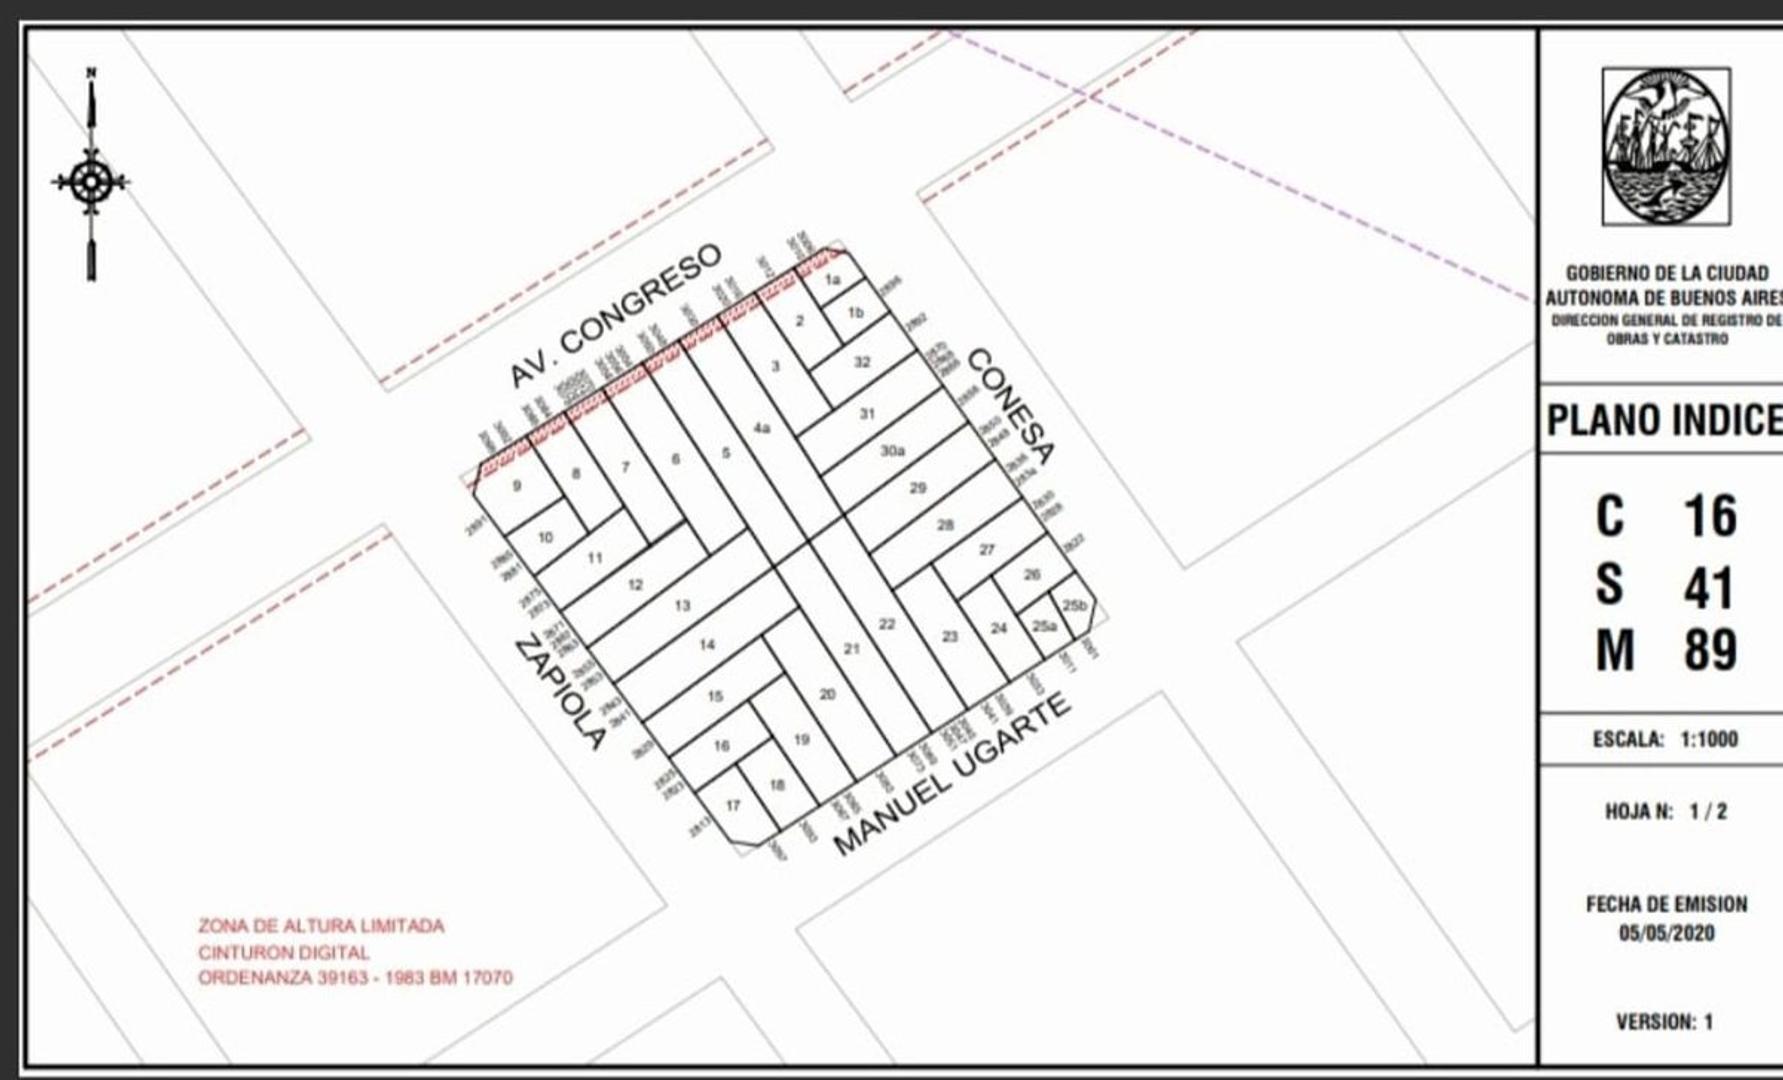Screen dimensions: 1783x1080
Task: Select parcel 17 at the Zapiola corner
Action: tap(733, 806)
